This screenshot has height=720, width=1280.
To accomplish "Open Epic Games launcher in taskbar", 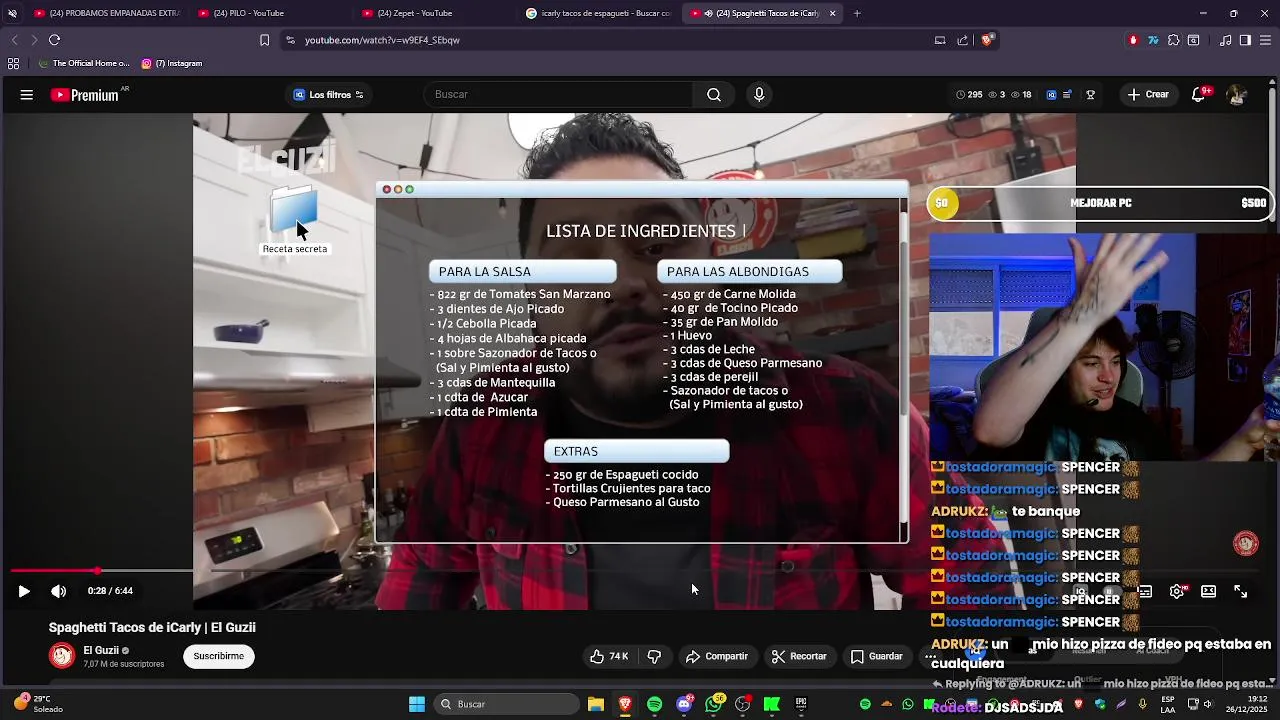I will 800,704.
